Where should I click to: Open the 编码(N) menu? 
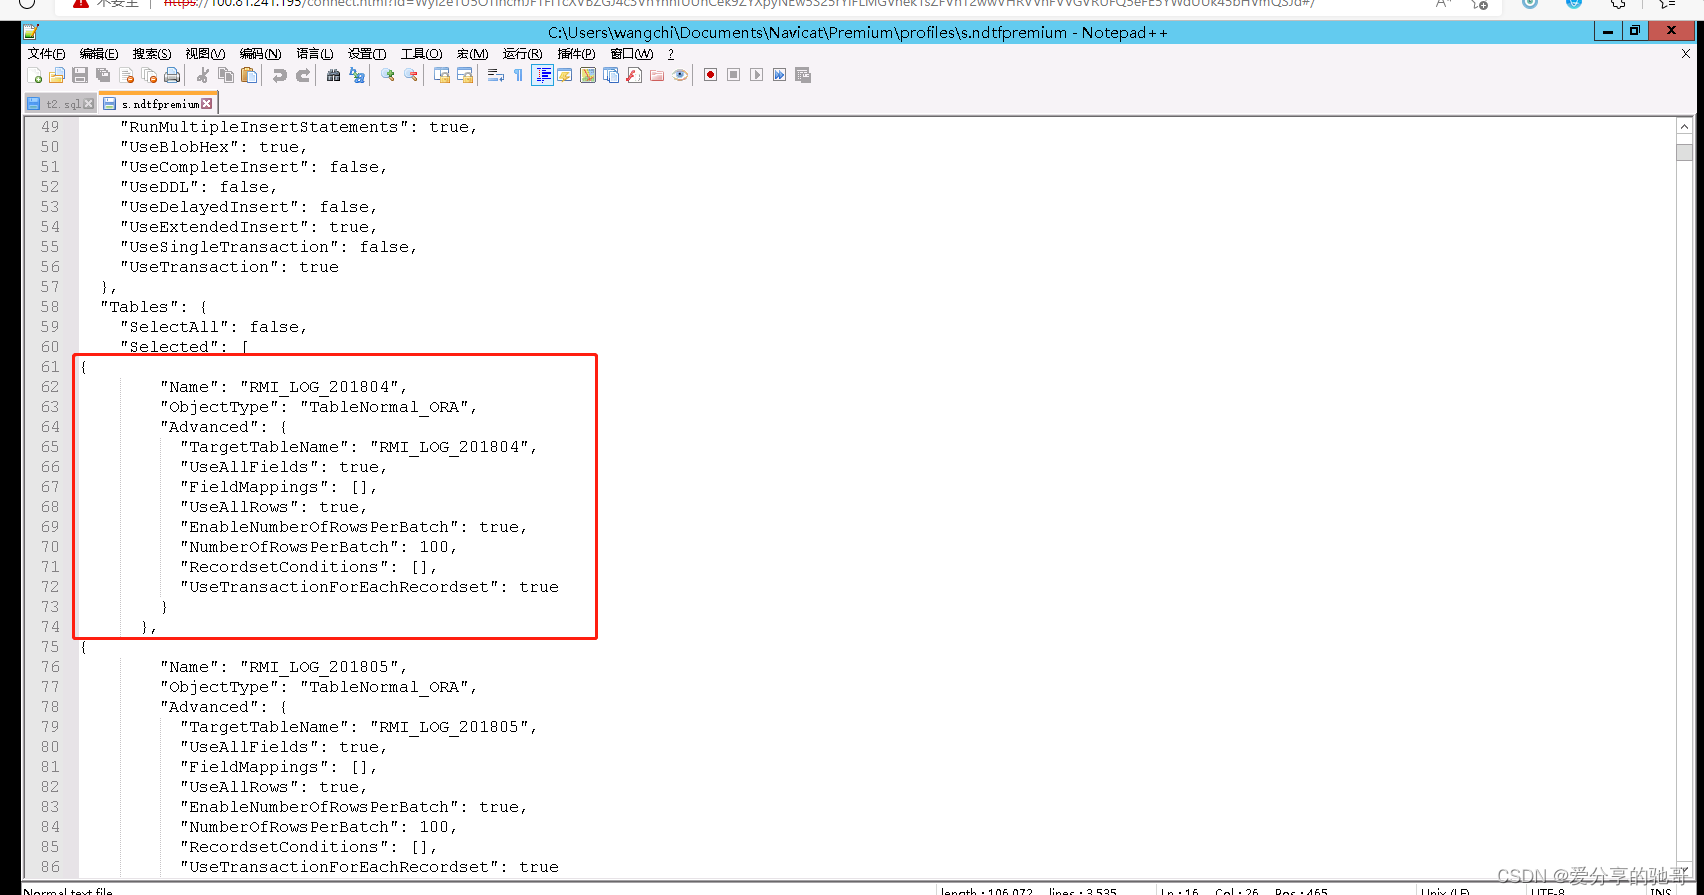260,53
